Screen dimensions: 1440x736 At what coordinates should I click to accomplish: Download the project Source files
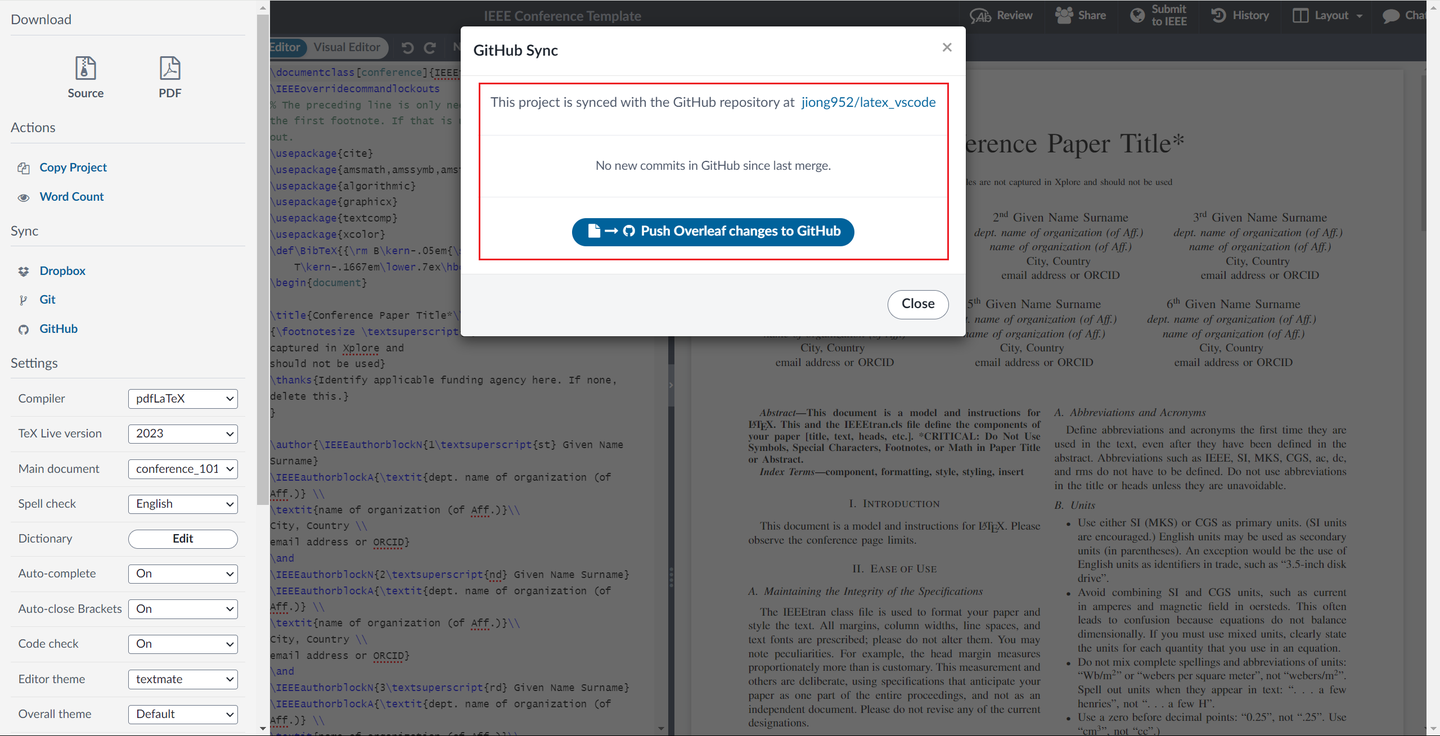[85, 75]
